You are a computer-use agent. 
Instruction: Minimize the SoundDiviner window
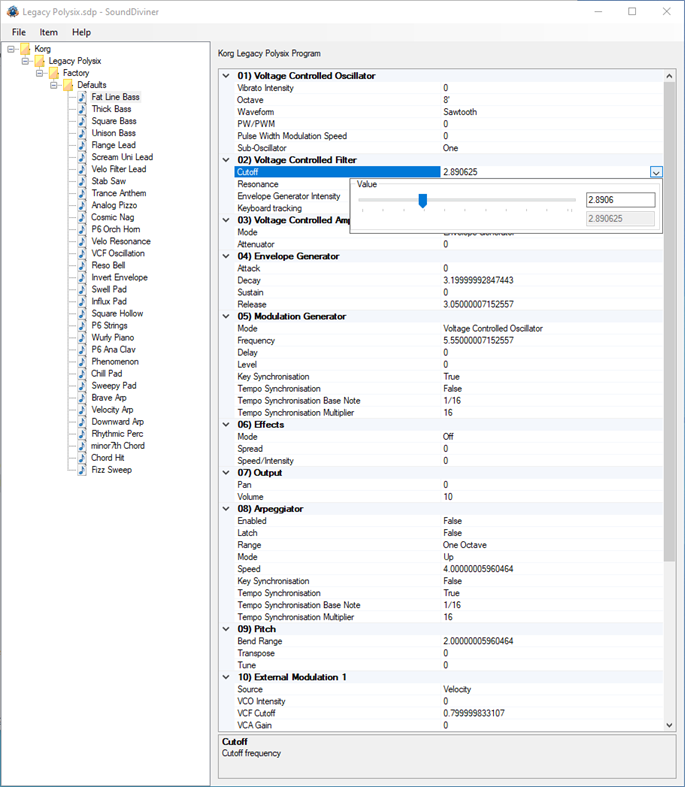pos(598,12)
